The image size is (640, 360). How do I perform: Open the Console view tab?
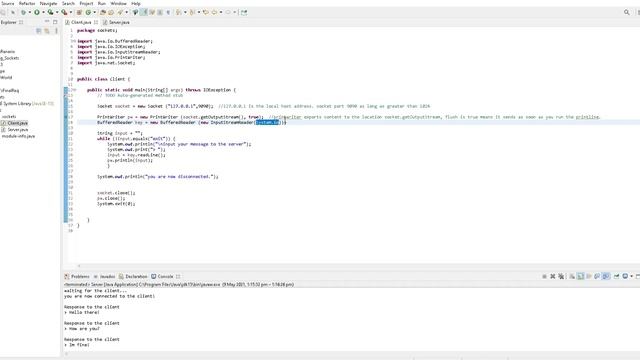tap(162, 276)
